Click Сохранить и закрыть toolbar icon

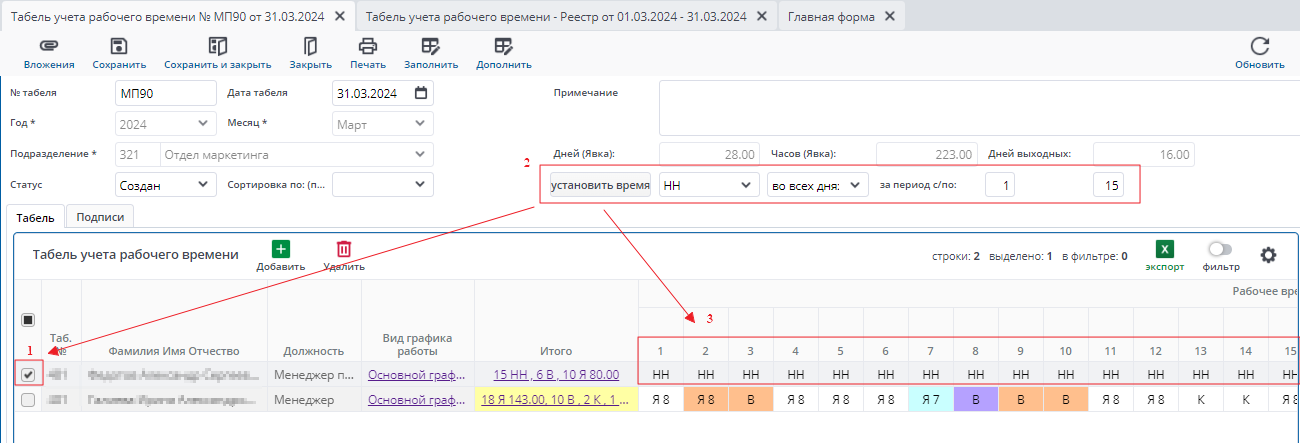218,46
